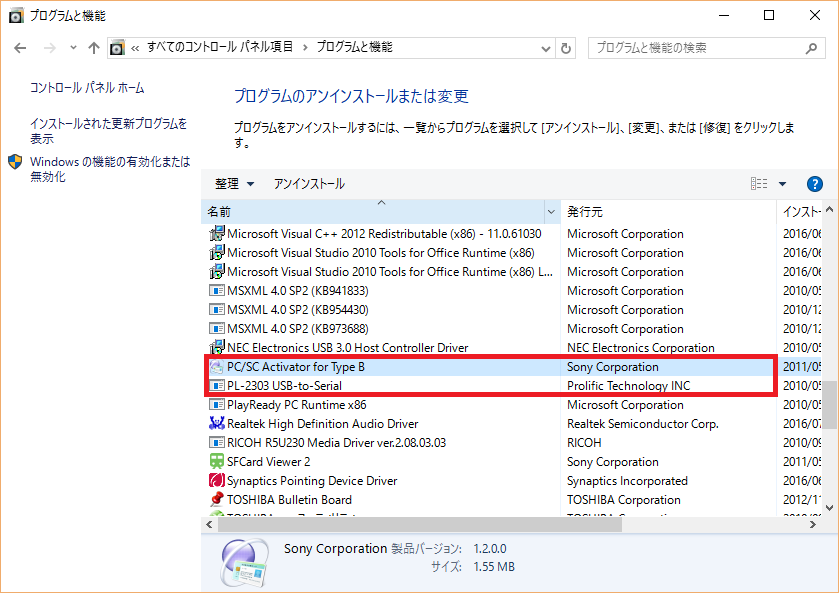
Task: Sort by the 発行元 column header
Action: click(x=668, y=212)
